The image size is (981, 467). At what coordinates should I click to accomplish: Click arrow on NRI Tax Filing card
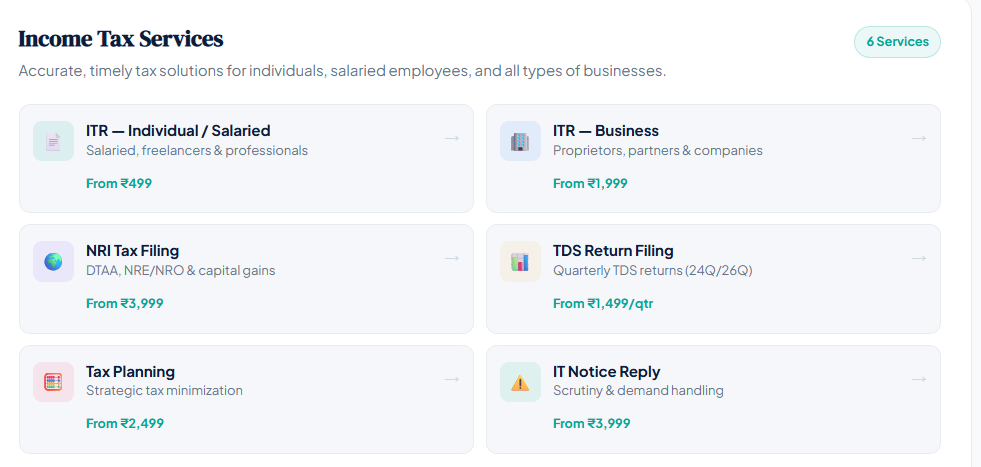click(452, 258)
